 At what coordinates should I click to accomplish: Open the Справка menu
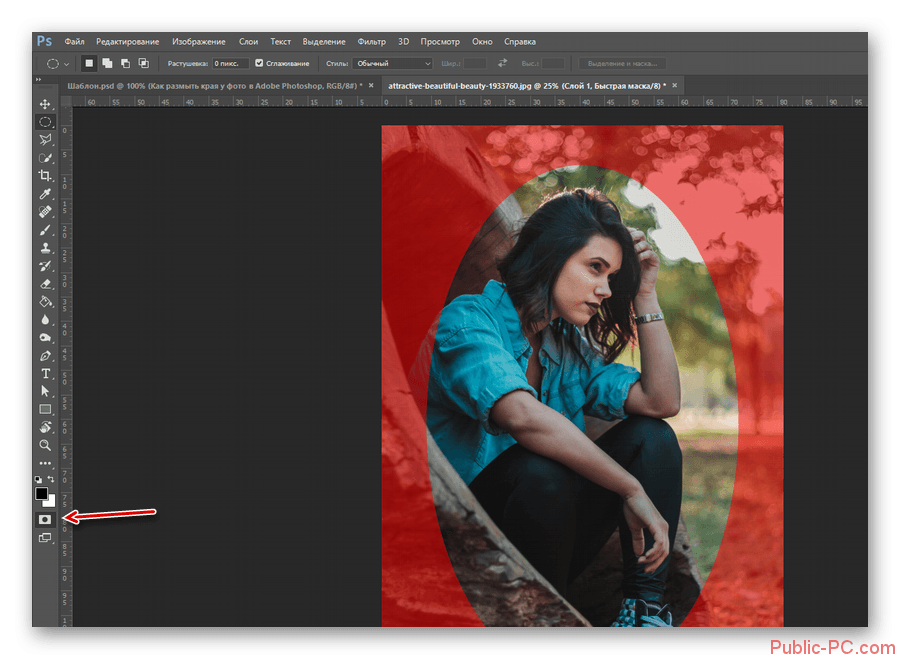(520, 41)
